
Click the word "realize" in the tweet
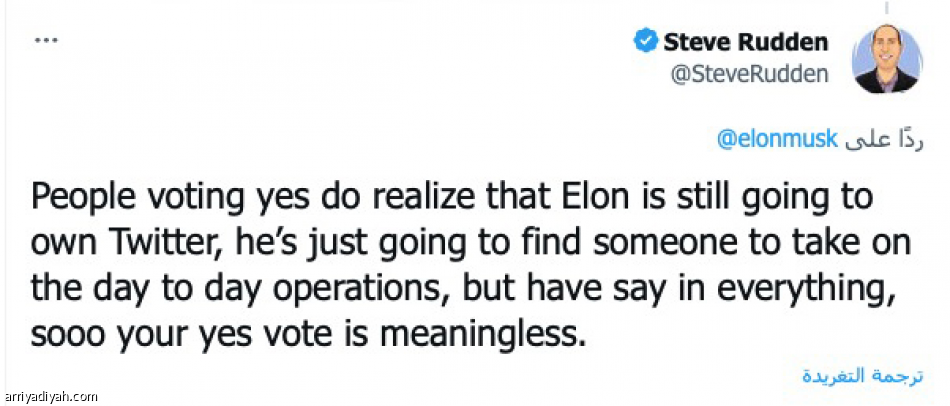(x=424, y=199)
